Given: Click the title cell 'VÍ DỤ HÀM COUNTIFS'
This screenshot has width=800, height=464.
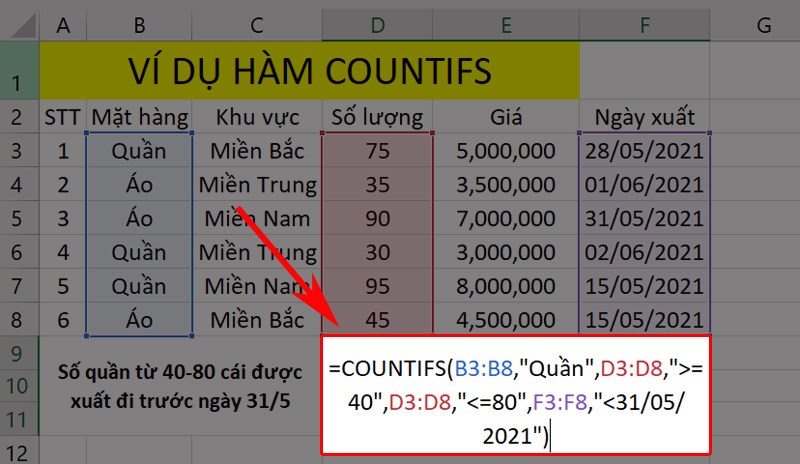Looking at the screenshot, I should click(310, 70).
